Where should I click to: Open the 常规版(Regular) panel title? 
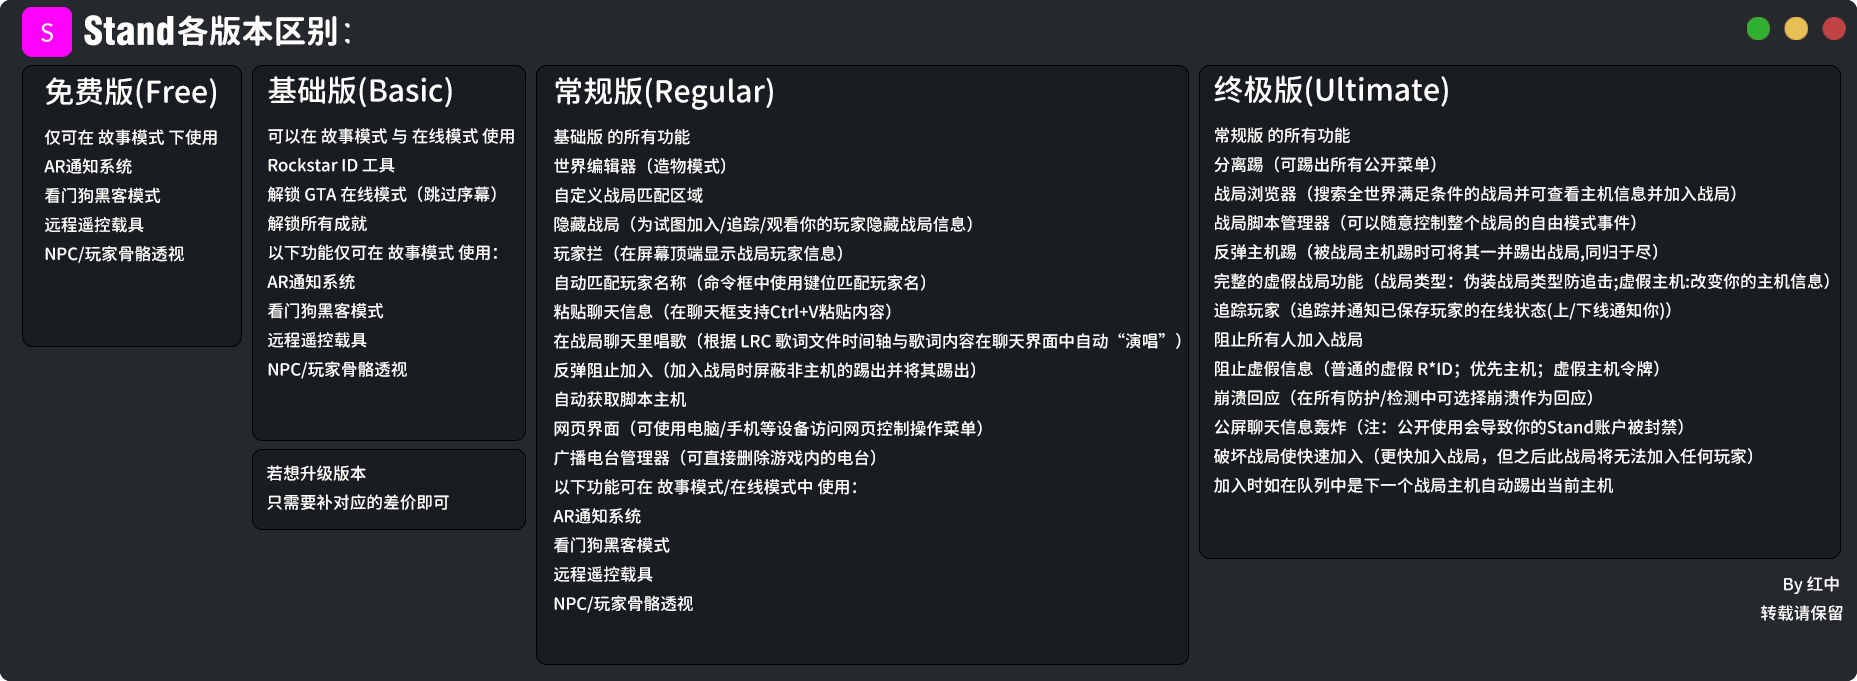point(664,91)
